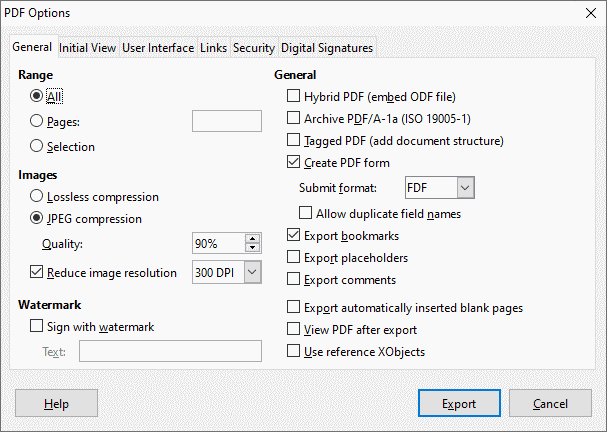Enable Sign with watermark
The image size is (607, 432).
(38, 326)
